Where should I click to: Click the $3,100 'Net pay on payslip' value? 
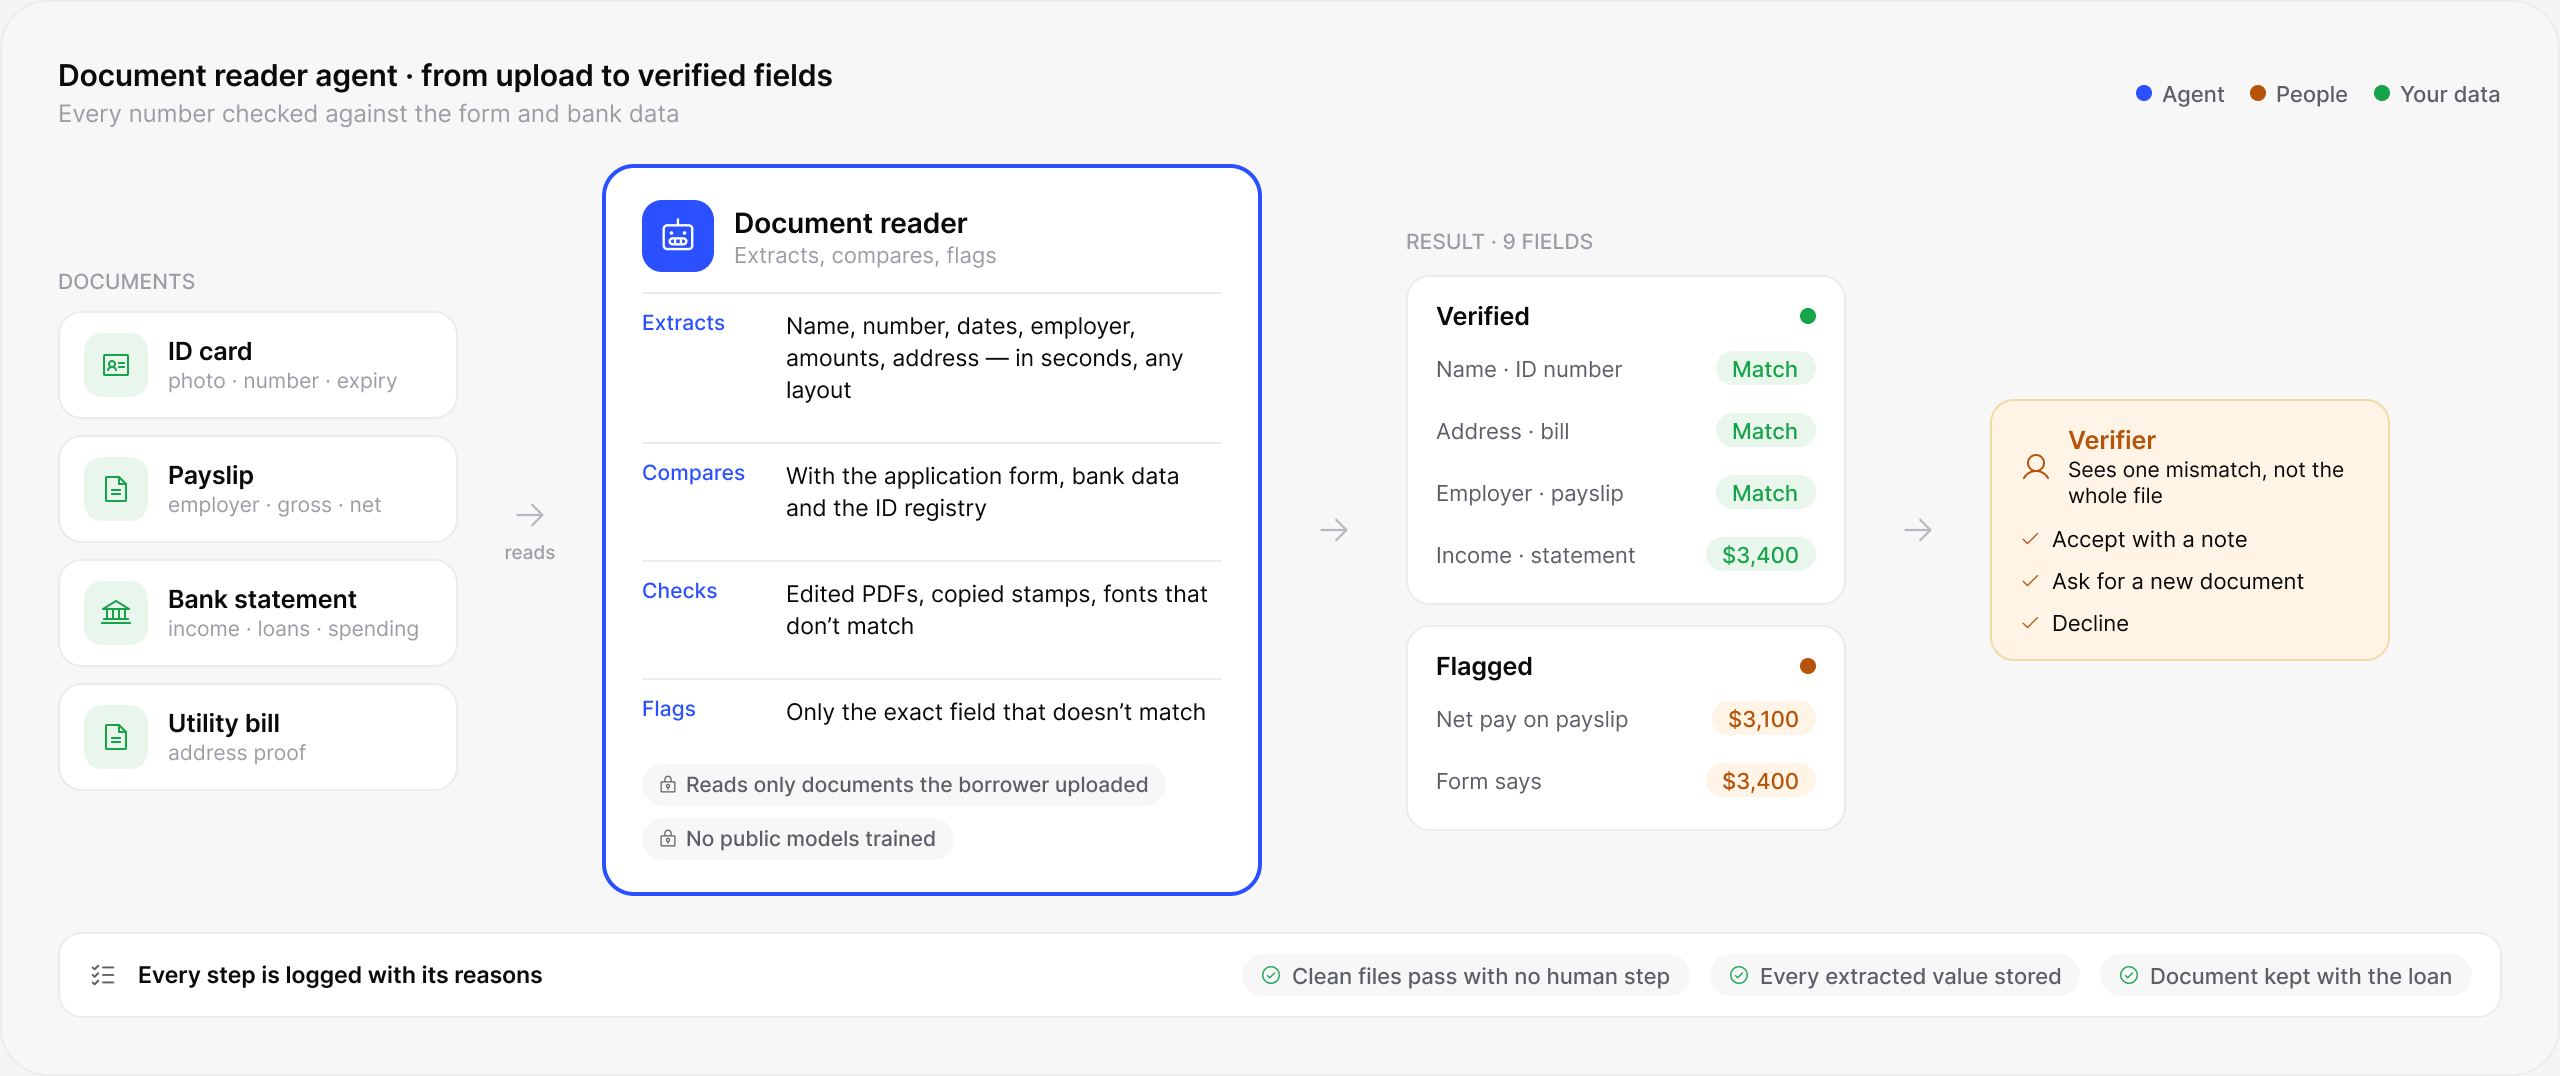coord(1763,719)
